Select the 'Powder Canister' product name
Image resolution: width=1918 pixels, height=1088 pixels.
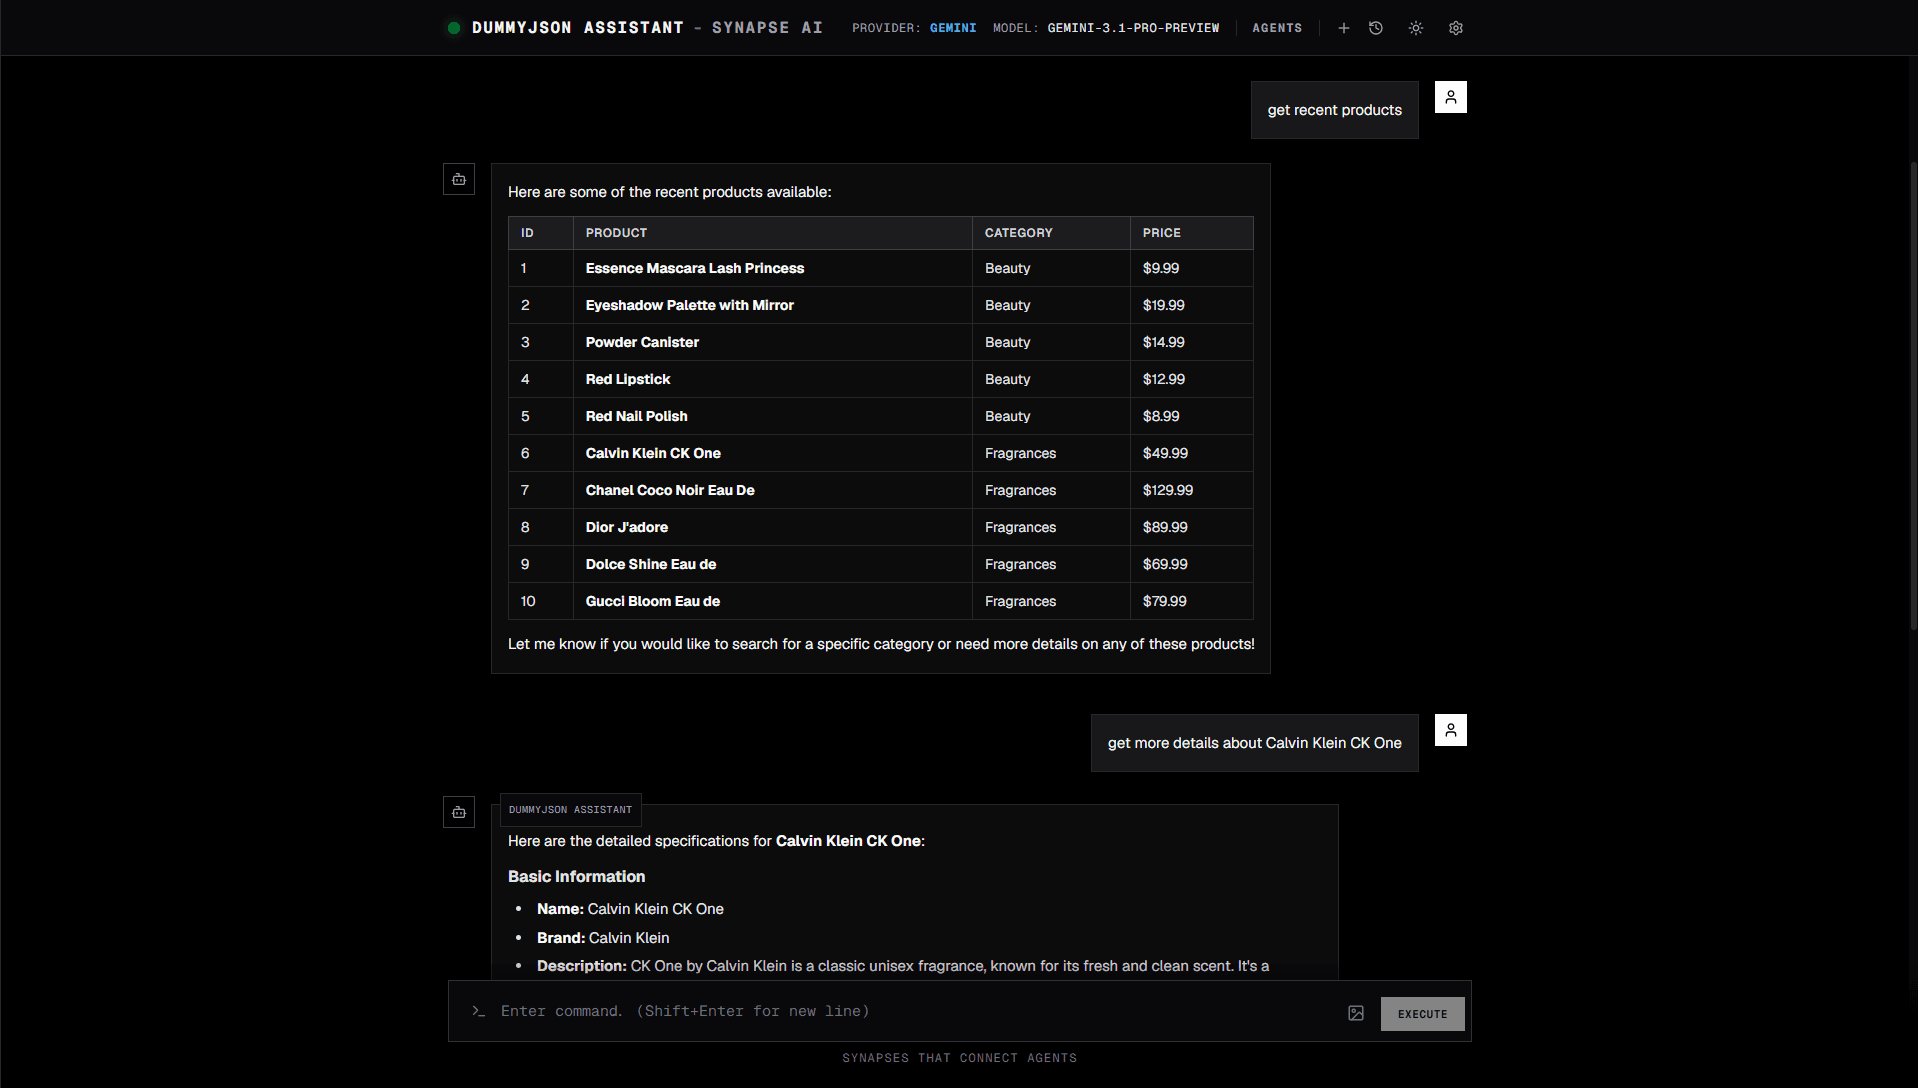(x=642, y=342)
